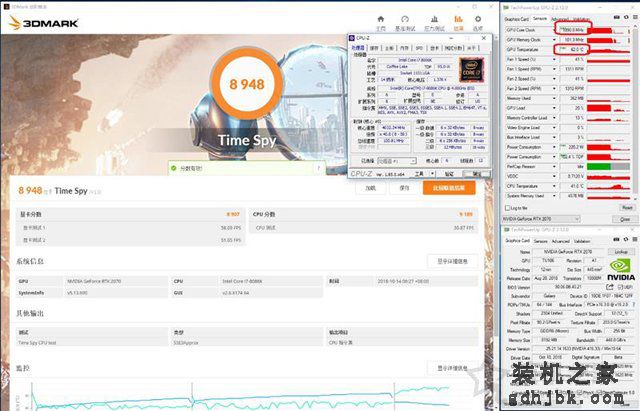The width and height of the screenshot is (640, 411).
Task: Open the 3DMark stress tests icon
Action: click(x=434, y=19)
